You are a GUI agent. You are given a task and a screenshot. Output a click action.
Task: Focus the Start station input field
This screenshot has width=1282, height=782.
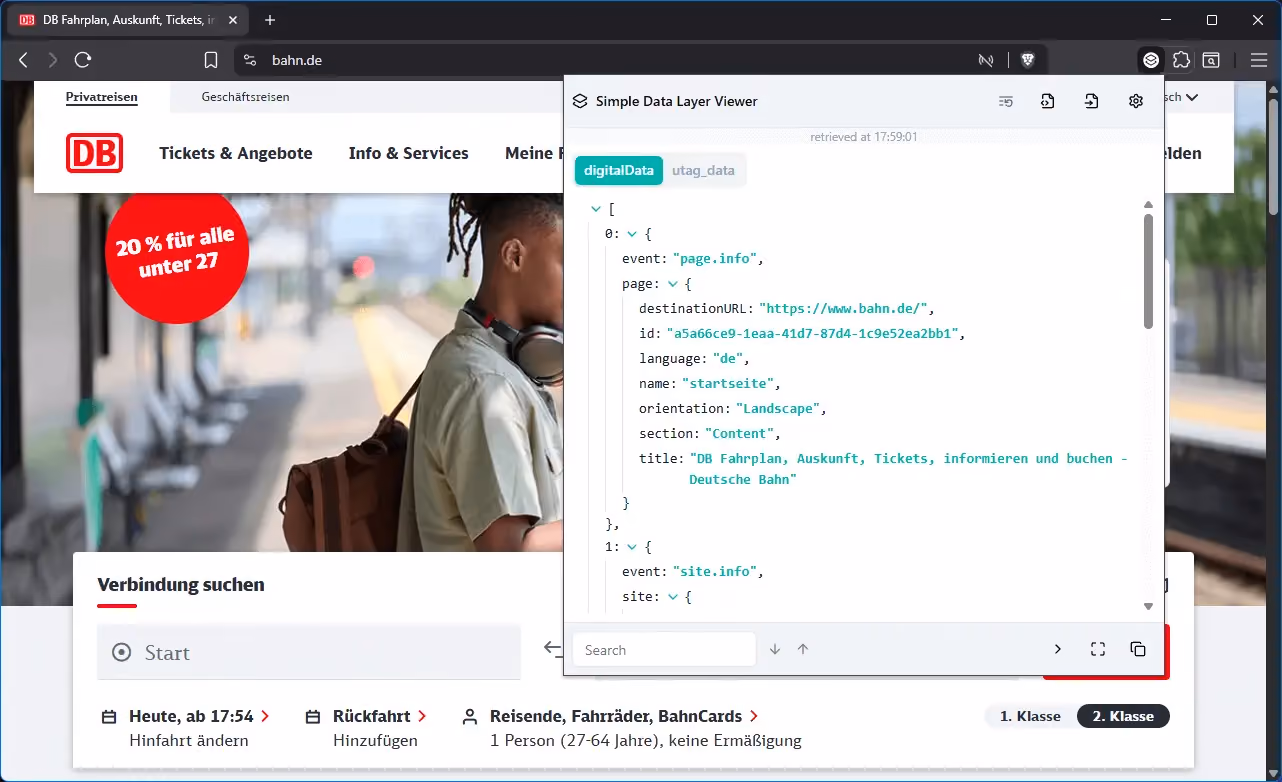(309, 652)
